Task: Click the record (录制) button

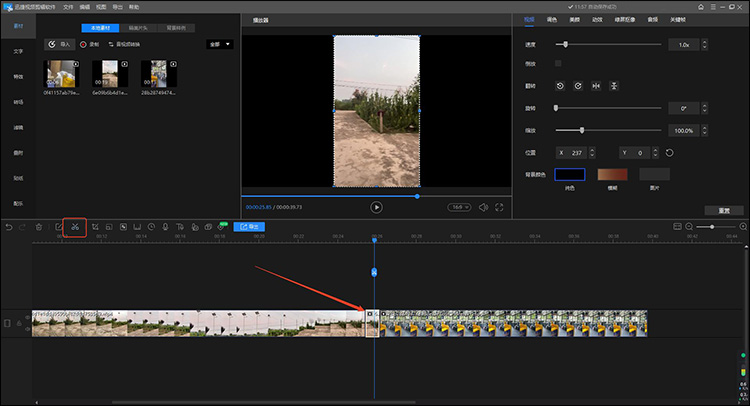Action: 89,44
